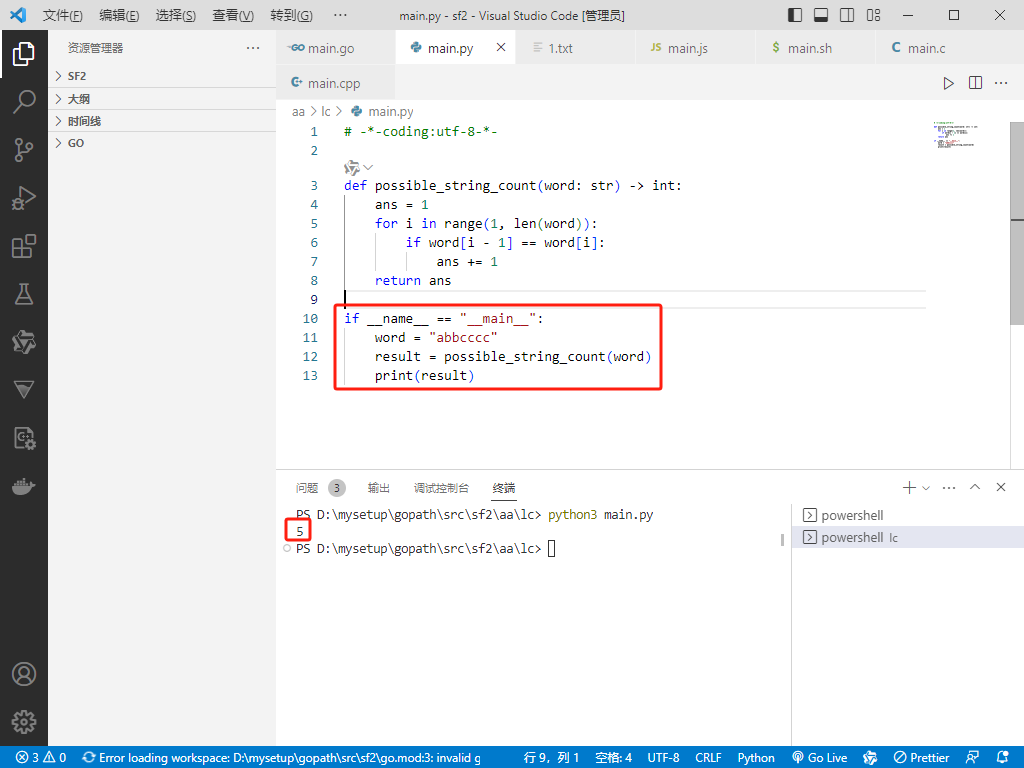Toggle the primary side bar layout
The height and width of the screenshot is (768, 1024).
795,15
